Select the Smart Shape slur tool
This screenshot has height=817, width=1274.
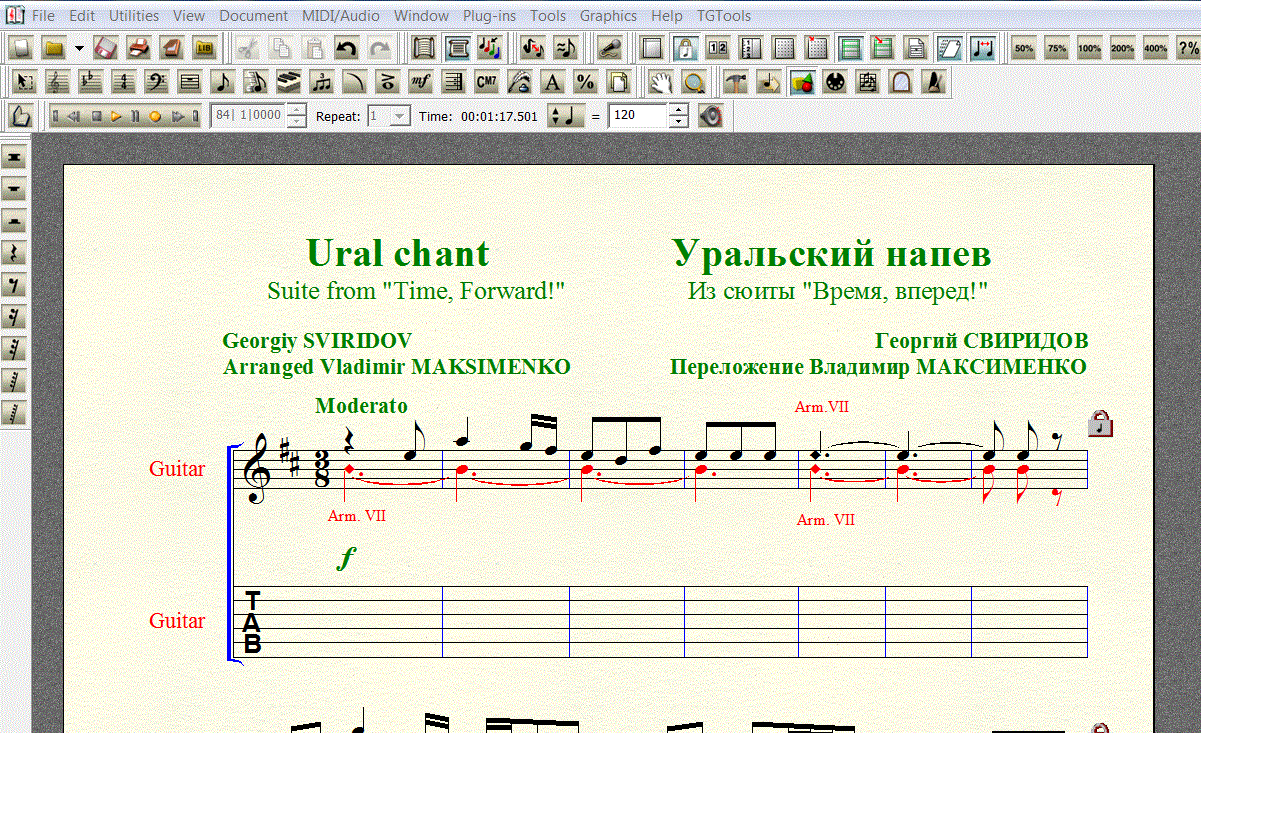coord(355,82)
